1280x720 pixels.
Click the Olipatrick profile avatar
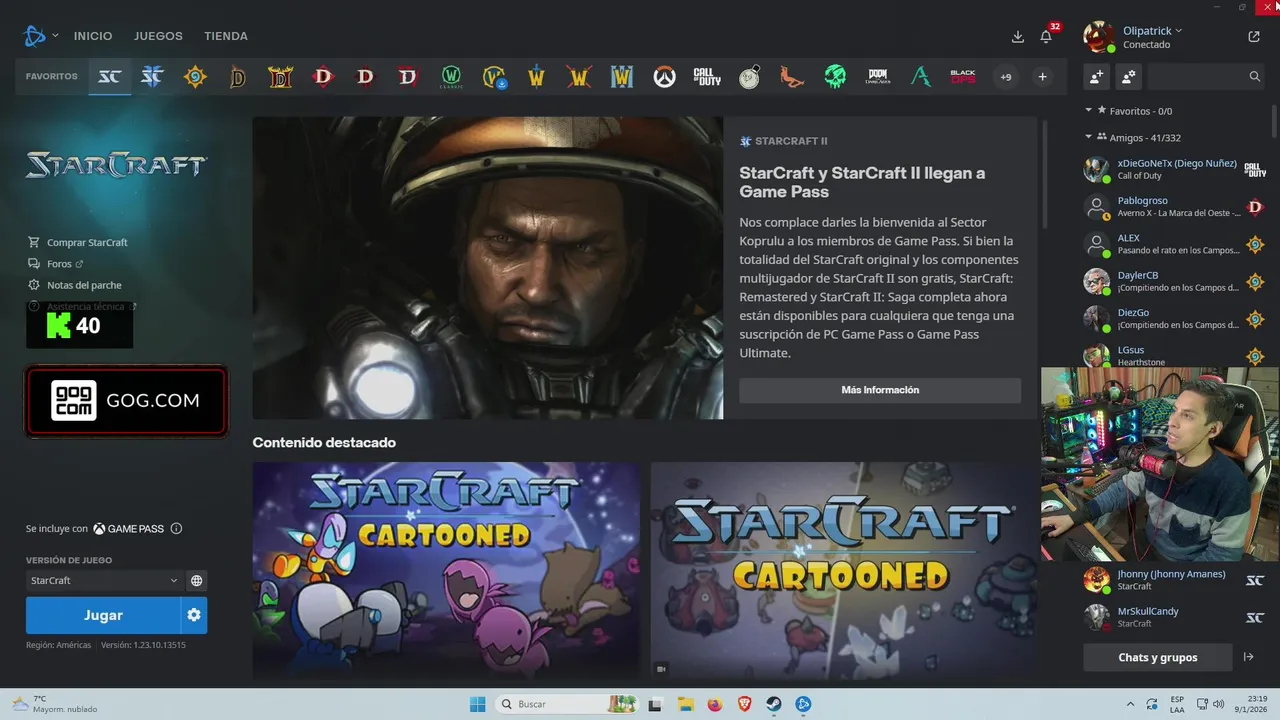tap(1099, 37)
